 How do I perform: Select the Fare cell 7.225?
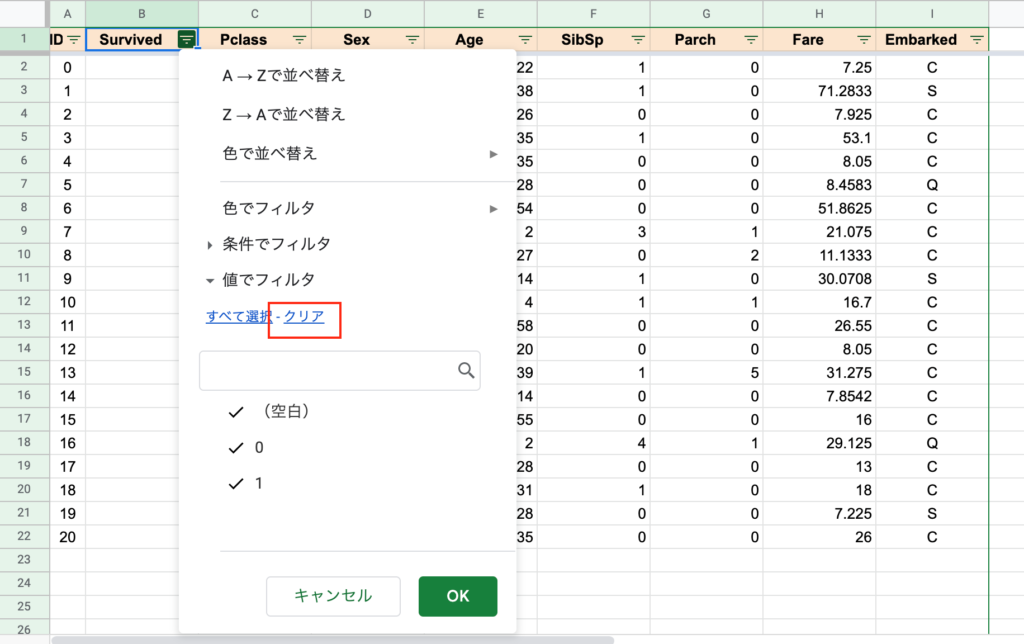click(x=819, y=513)
